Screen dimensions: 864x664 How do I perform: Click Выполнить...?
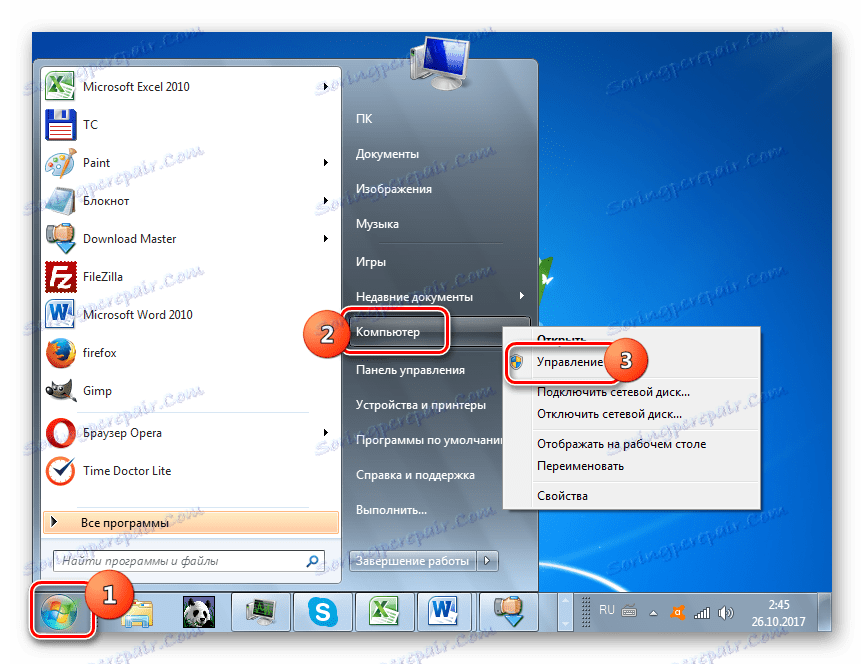point(391,510)
